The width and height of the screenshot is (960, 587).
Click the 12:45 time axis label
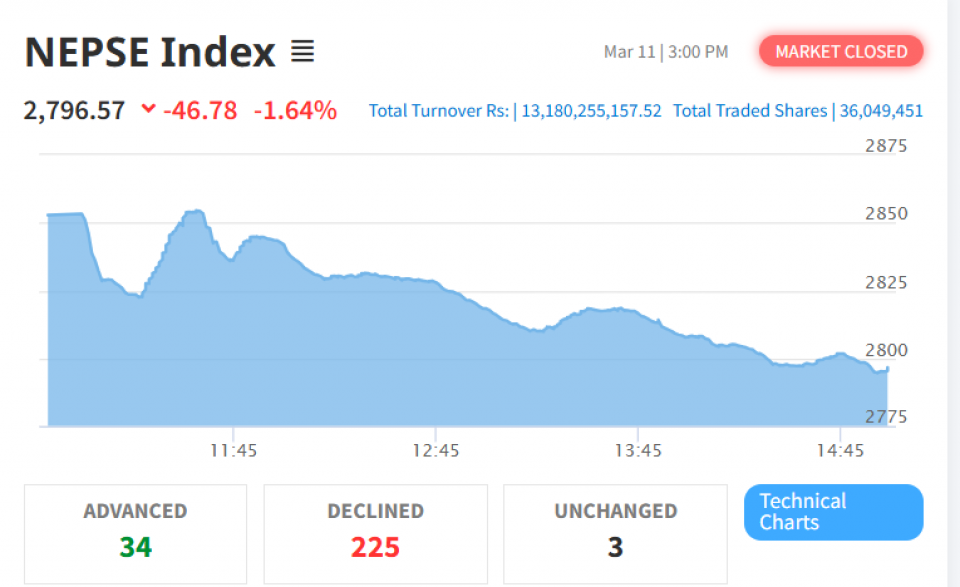click(x=435, y=451)
